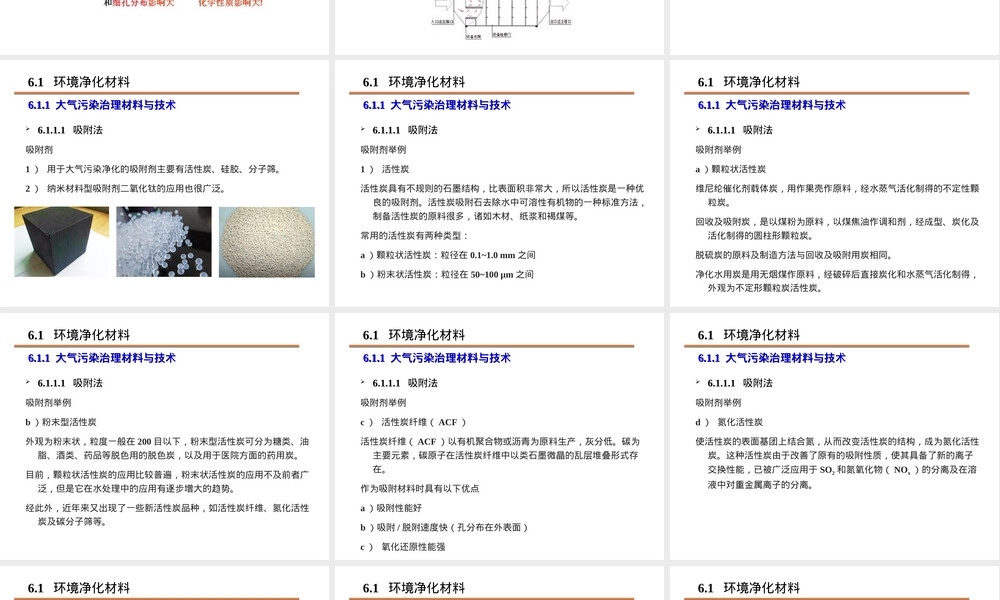The height and width of the screenshot is (600, 1000).
Task: Click the line 'a) 吸附性能好'
Action: [x=391, y=508]
